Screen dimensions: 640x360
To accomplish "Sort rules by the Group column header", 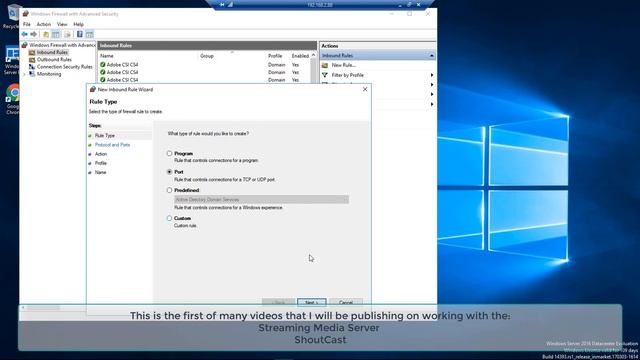I will tap(207, 56).
